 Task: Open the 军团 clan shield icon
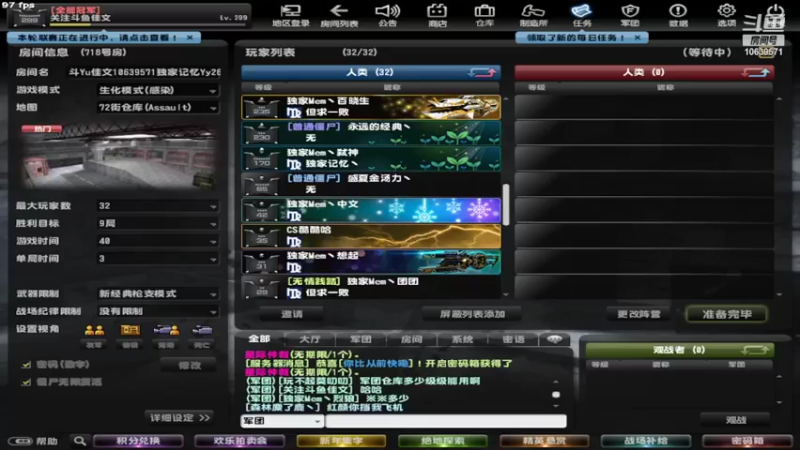(x=630, y=15)
